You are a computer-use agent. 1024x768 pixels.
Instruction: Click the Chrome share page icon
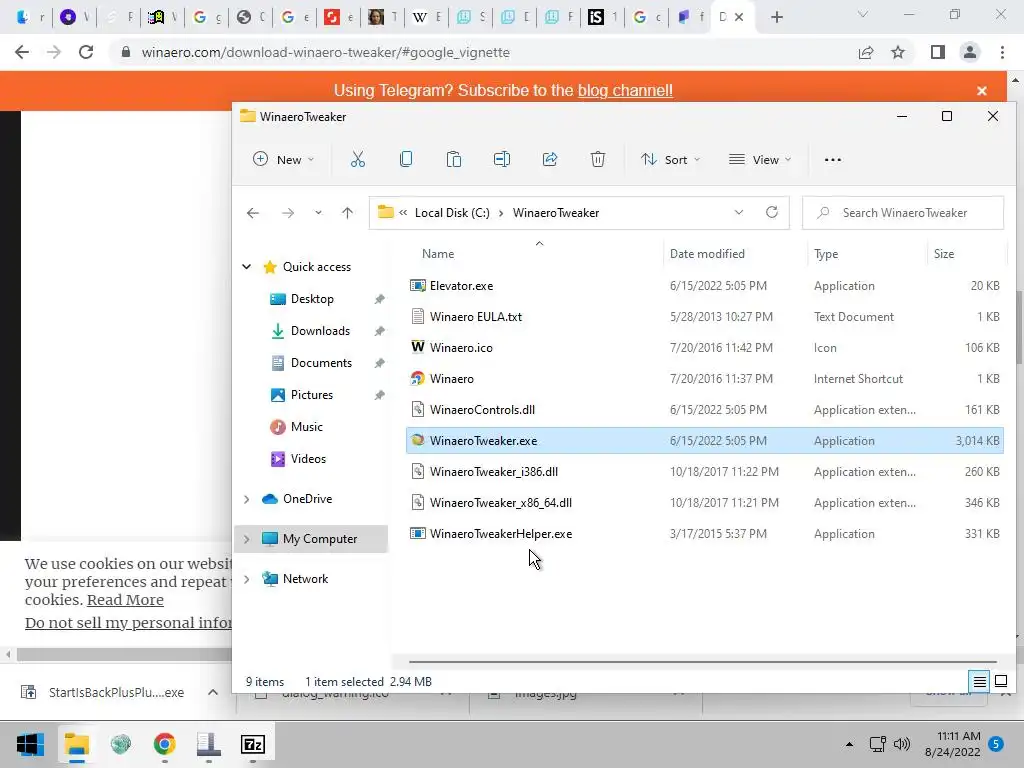click(x=866, y=52)
